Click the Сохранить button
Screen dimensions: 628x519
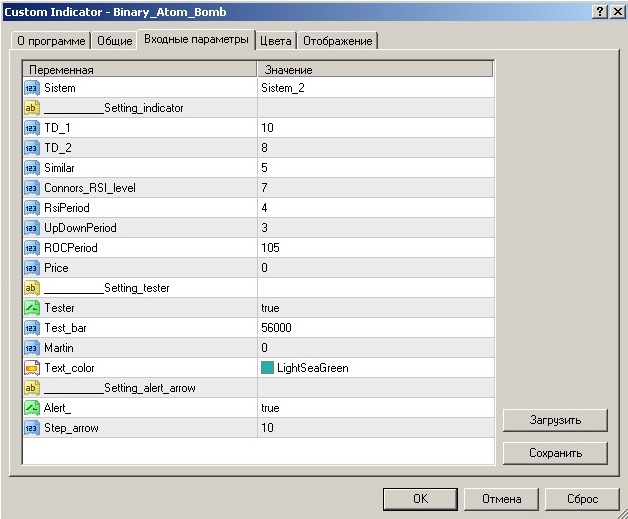pyautogui.click(x=555, y=453)
